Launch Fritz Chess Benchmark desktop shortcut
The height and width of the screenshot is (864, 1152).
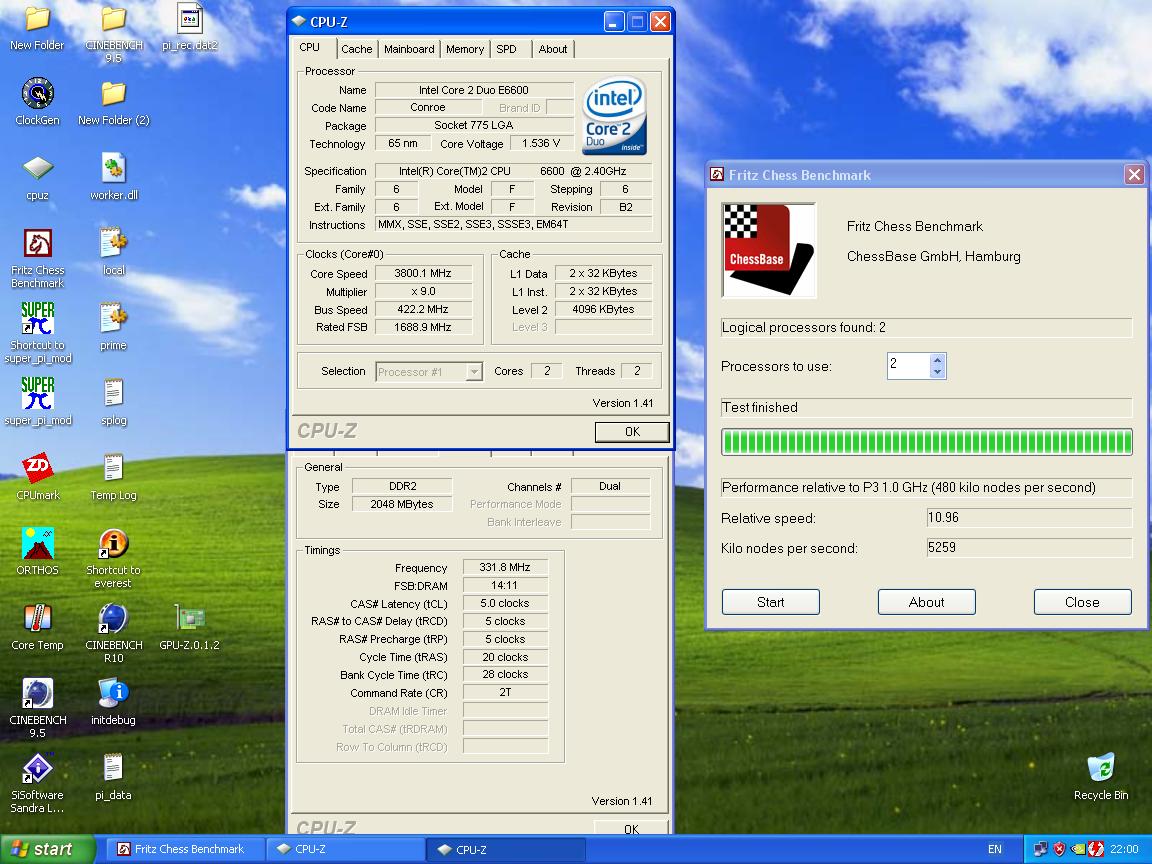point(37,258)
